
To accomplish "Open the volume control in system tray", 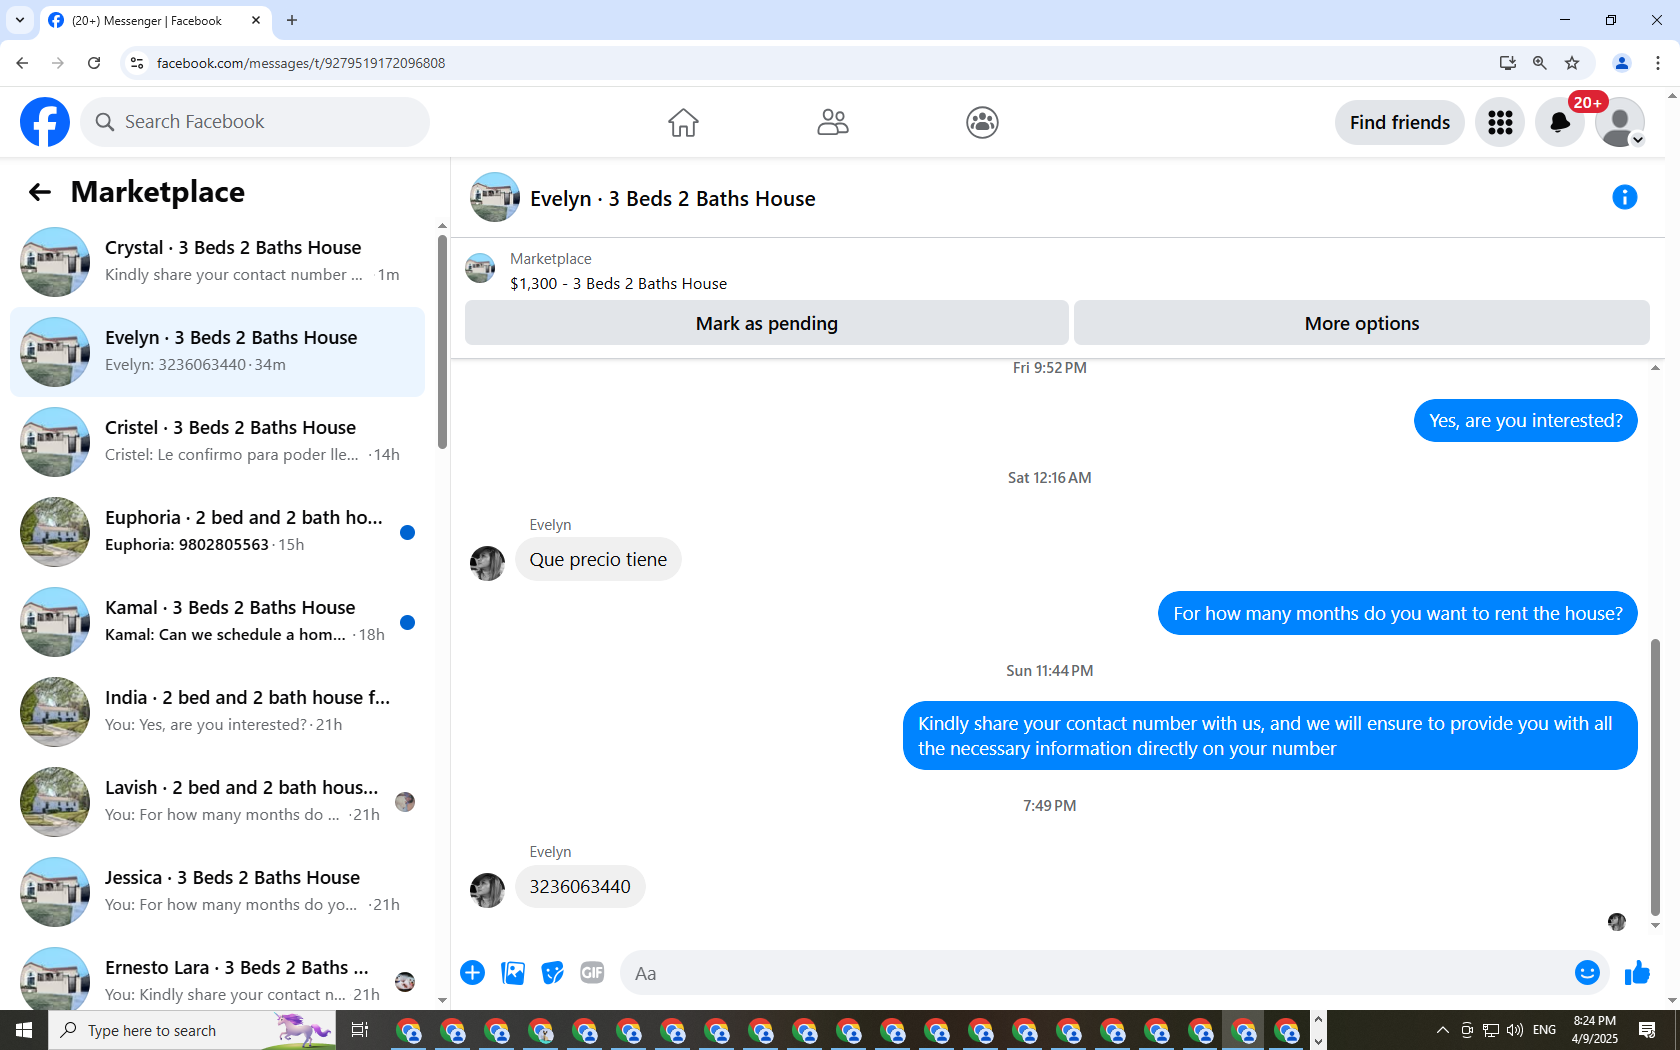I will (1514, 1030).
